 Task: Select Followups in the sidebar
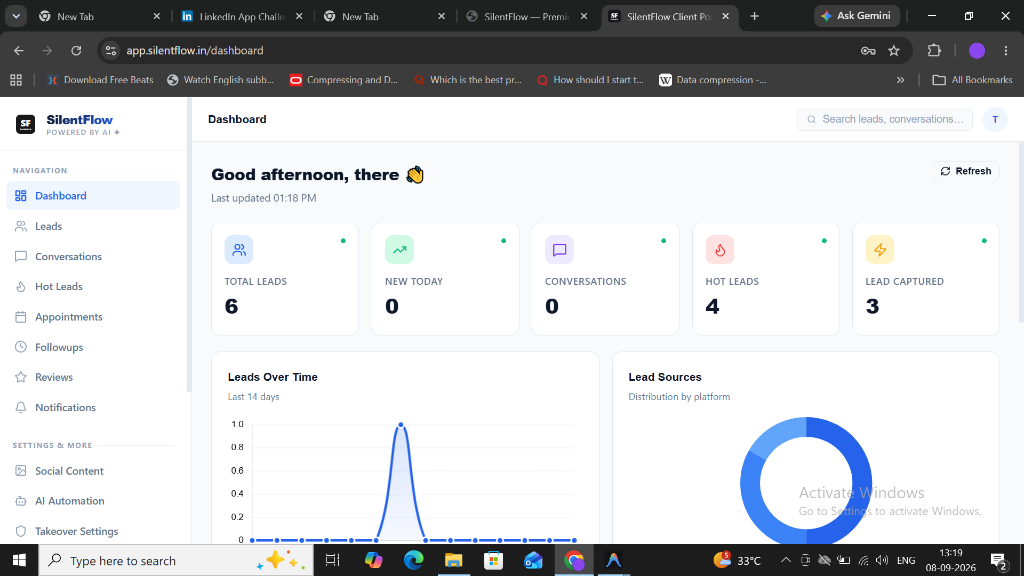click(93, 347)
